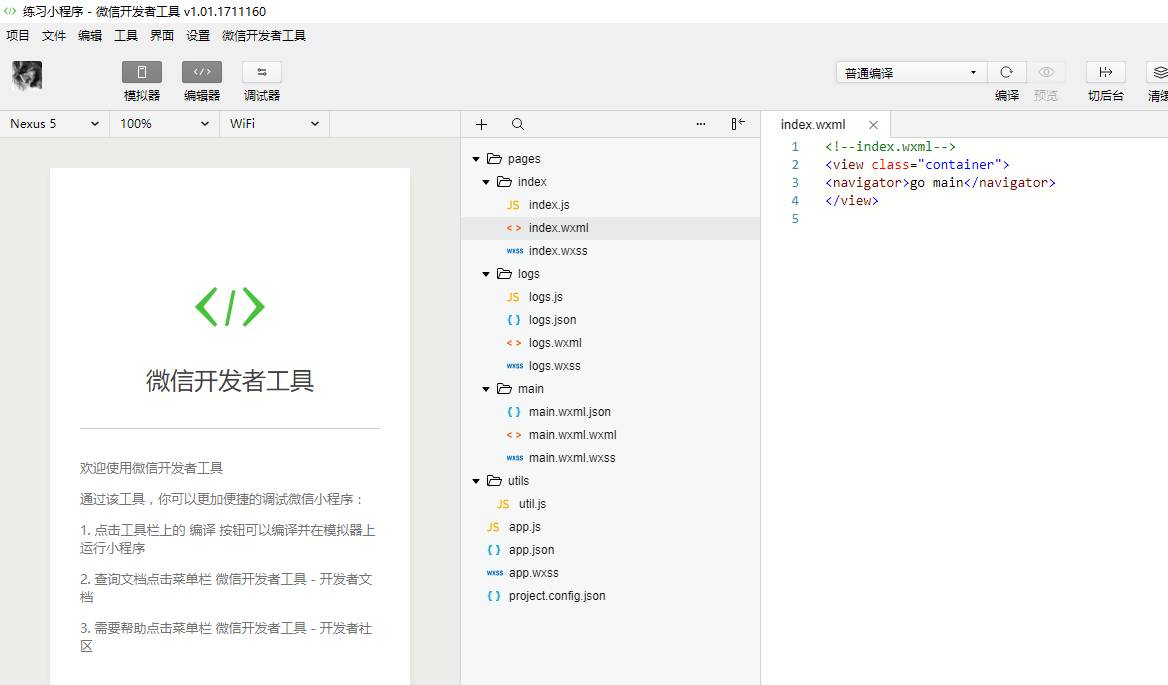The image size is (1168, 685).
Task: Collapse the main folder
Action: (486, 389)
